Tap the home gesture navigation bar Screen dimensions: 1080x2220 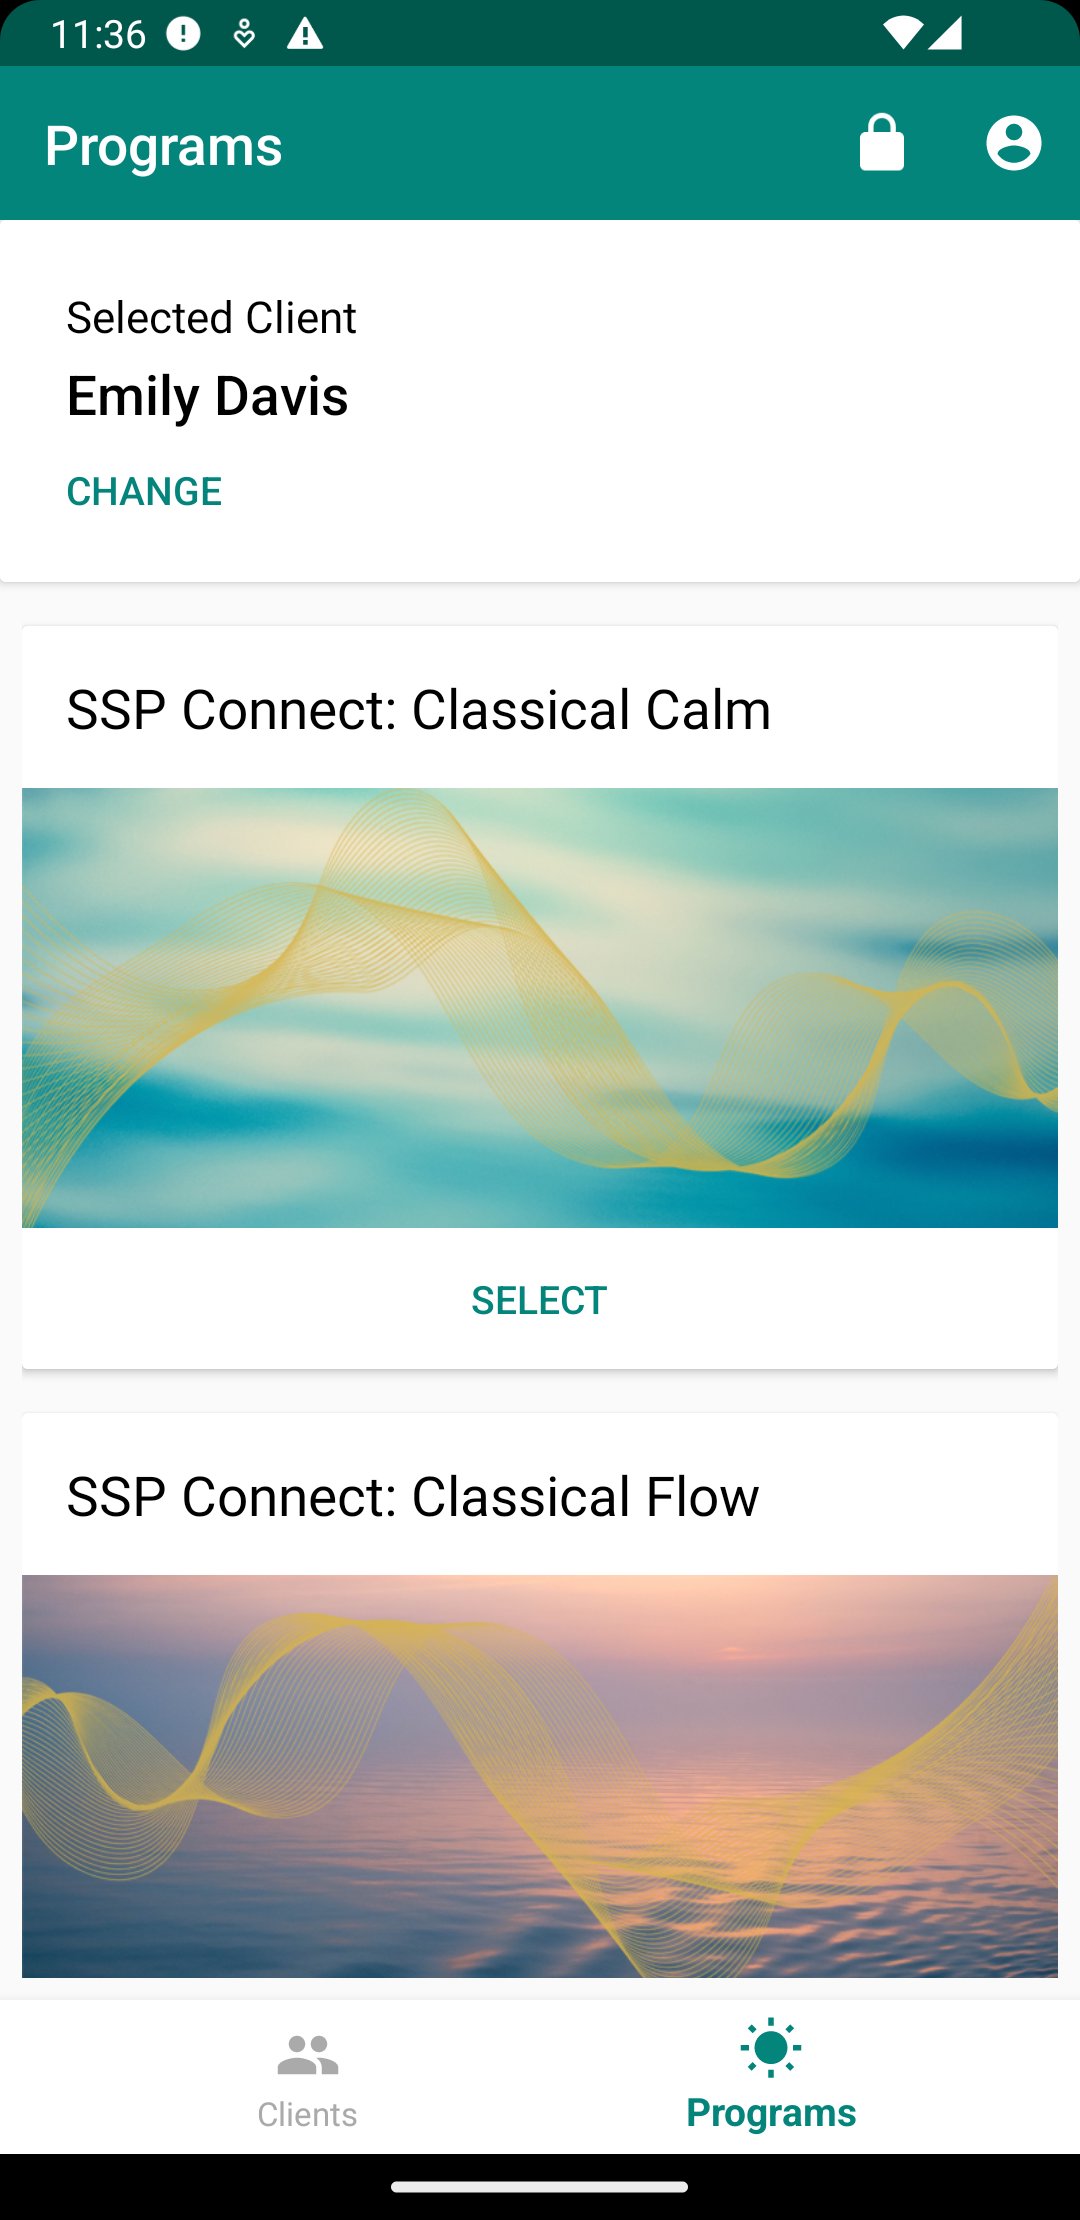[x=540, y=2187]
